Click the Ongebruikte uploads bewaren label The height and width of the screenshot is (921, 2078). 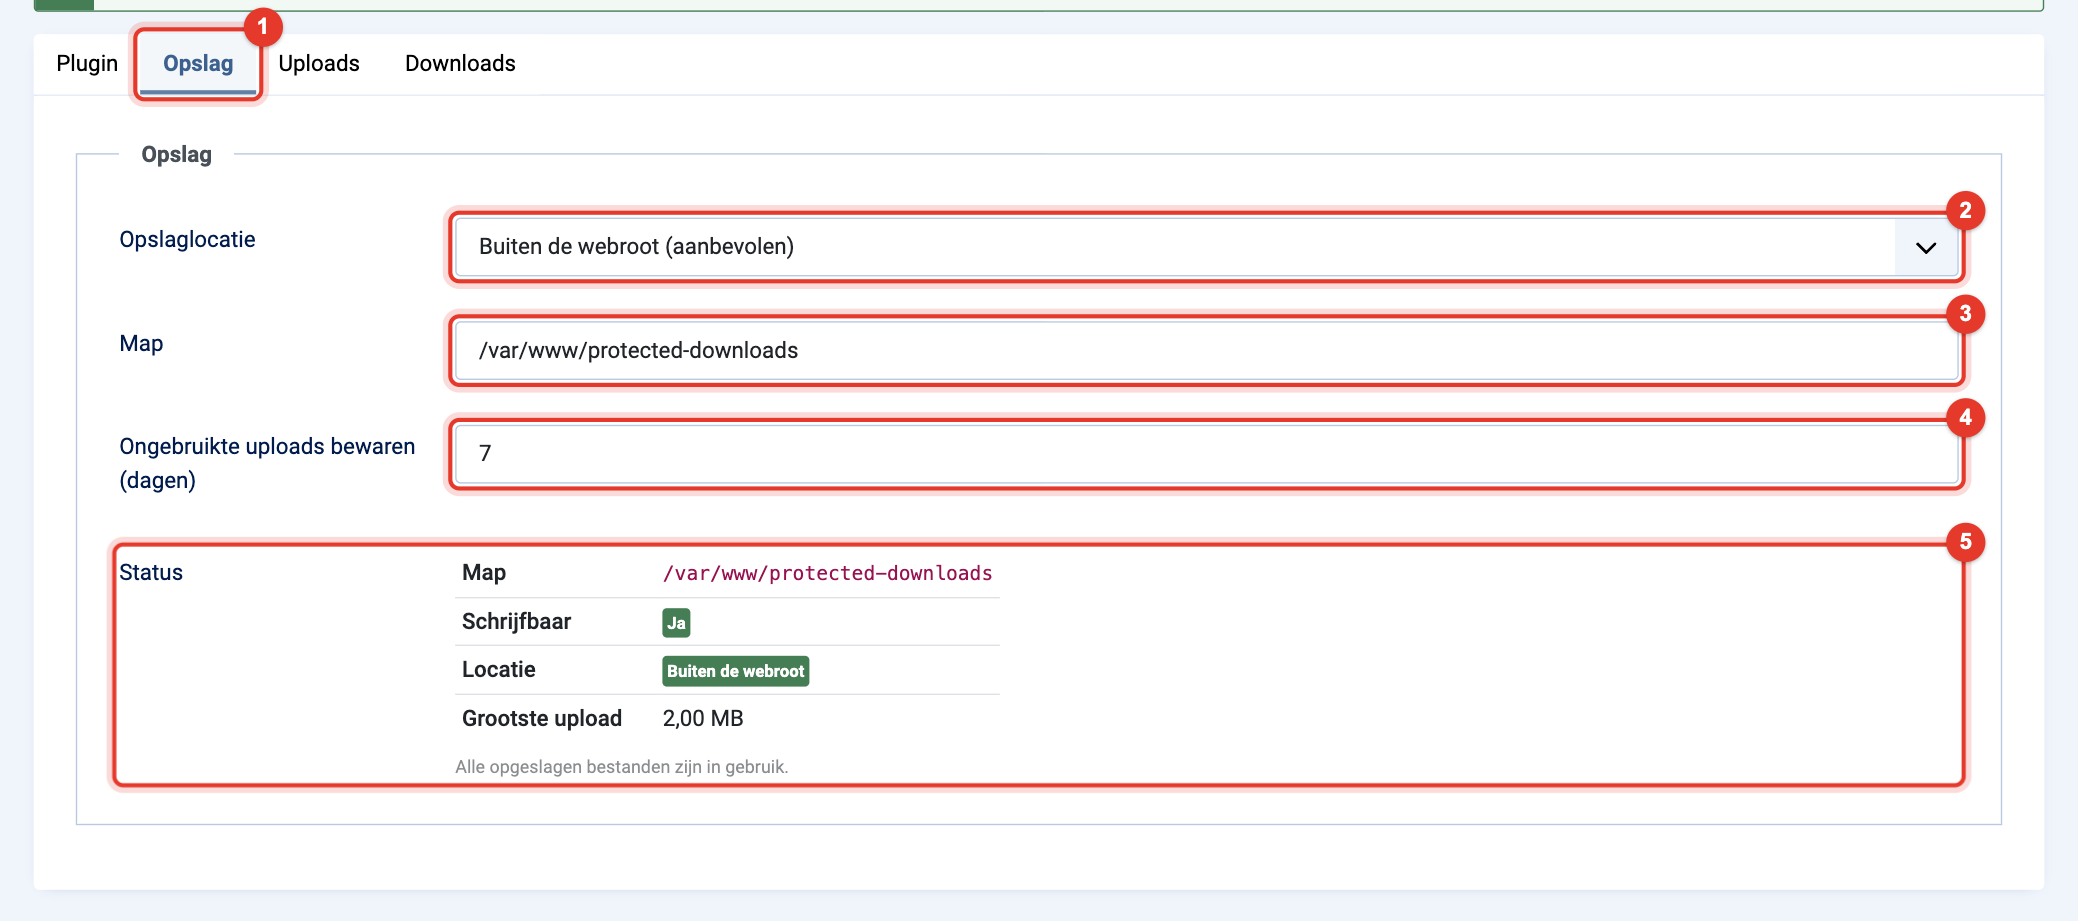coord(267,463)
